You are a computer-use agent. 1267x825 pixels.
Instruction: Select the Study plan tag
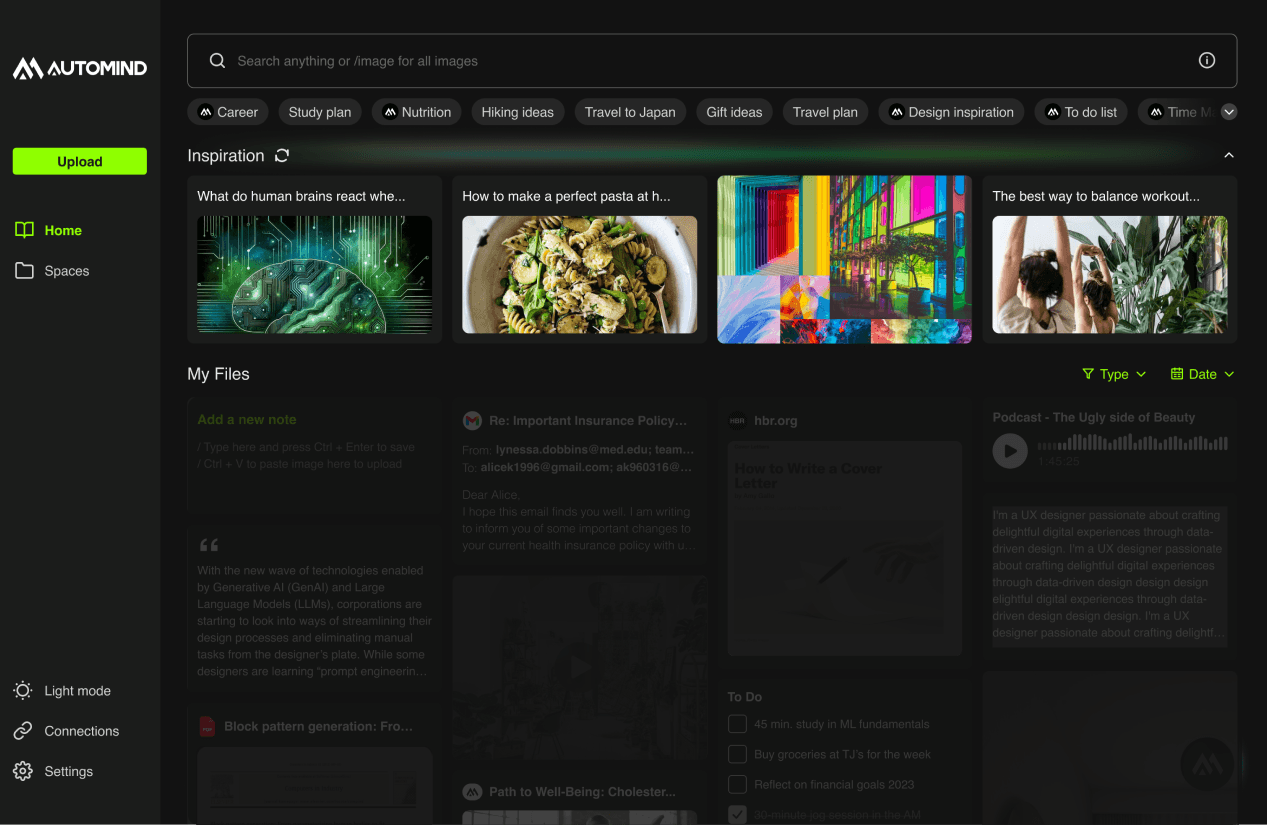(x=320, y=112)
